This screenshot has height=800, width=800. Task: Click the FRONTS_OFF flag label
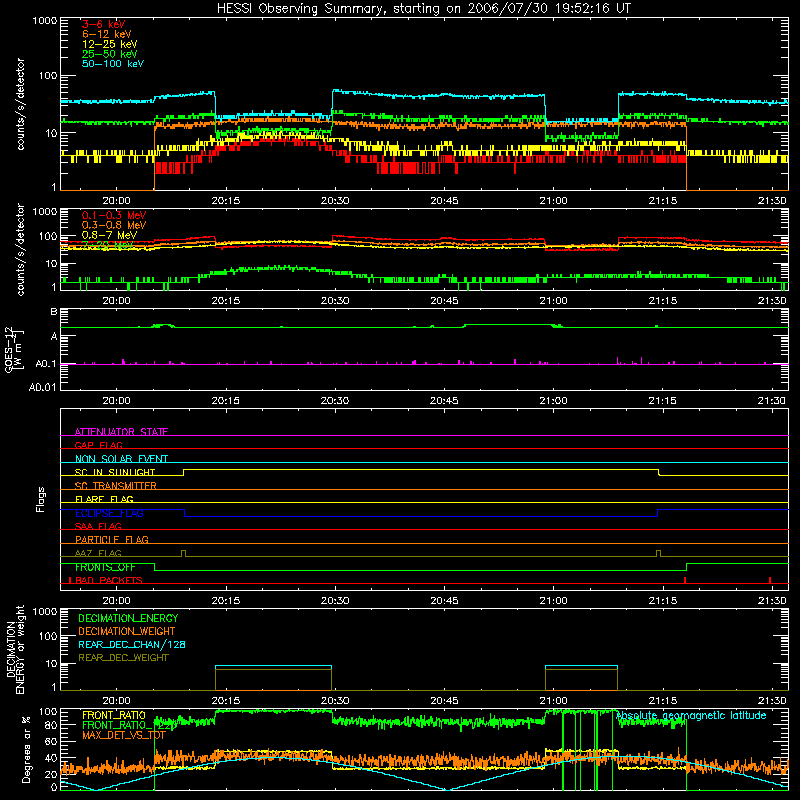[x=105, y=567]
